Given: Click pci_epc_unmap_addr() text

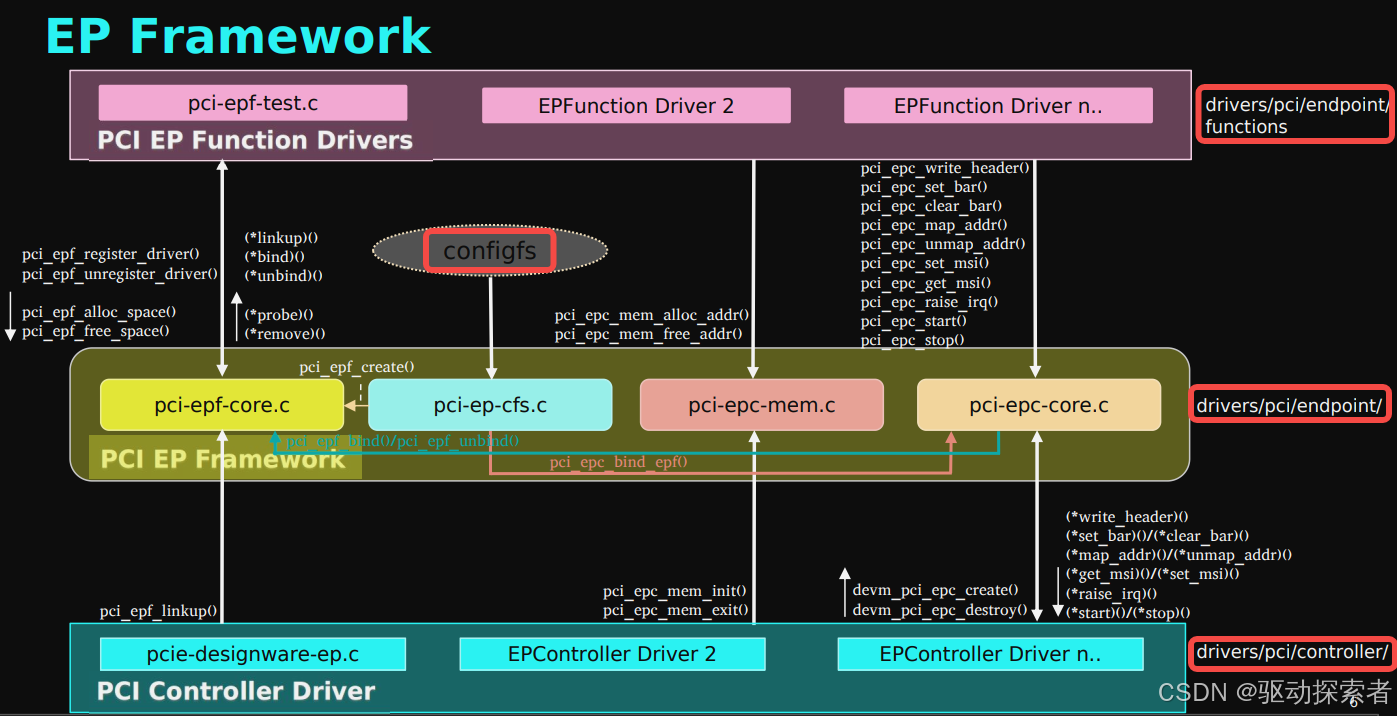Looking at the screenshot, I should pyautogui.click(x=942, y=244).
